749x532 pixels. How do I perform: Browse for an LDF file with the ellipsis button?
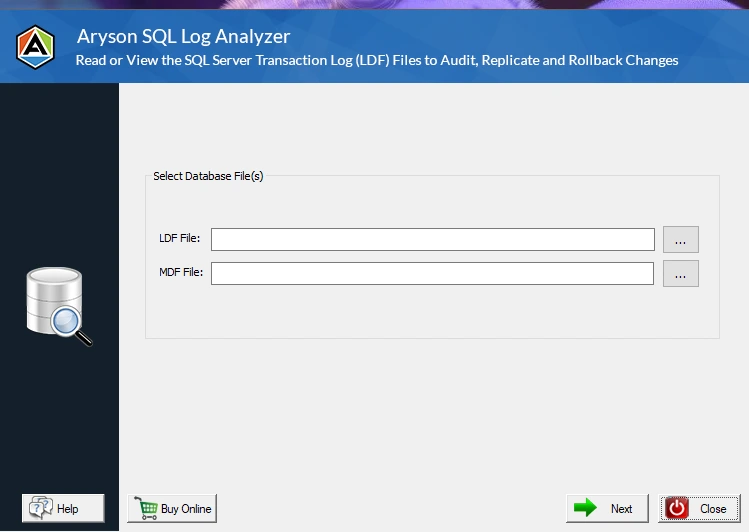(681, 239)
